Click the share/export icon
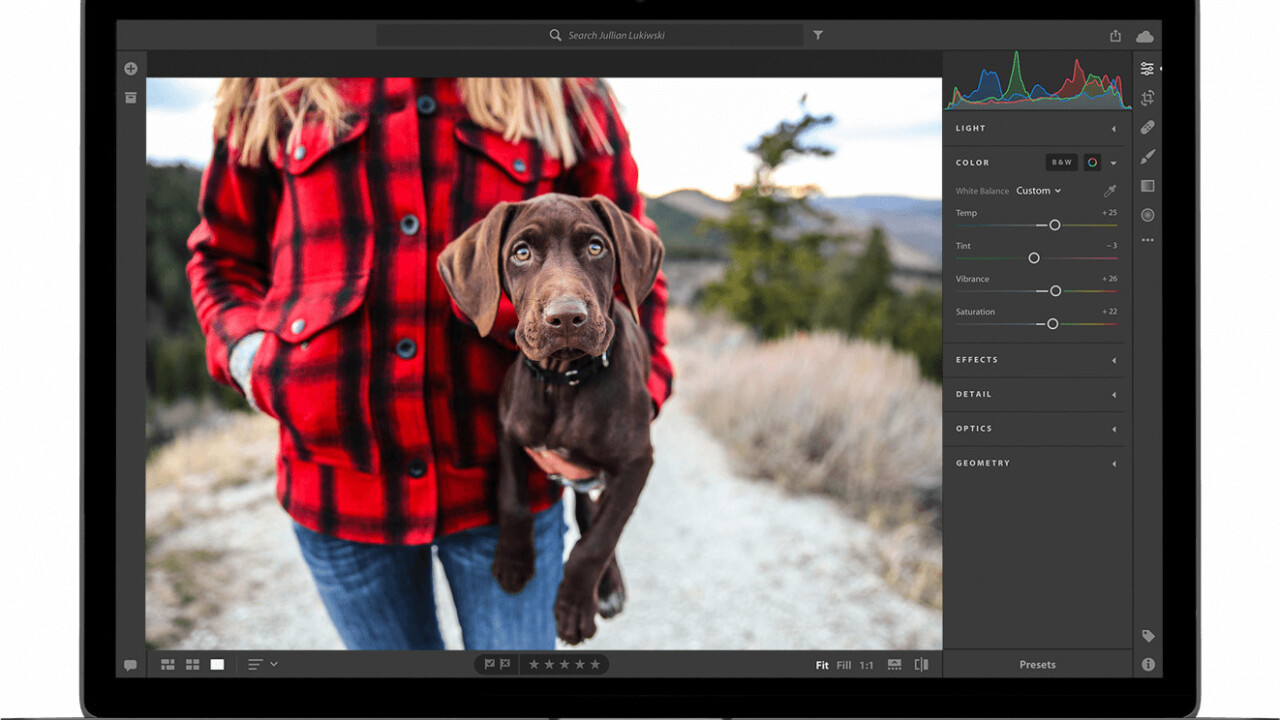1280x720 pixels. (x=1115, y=36)
